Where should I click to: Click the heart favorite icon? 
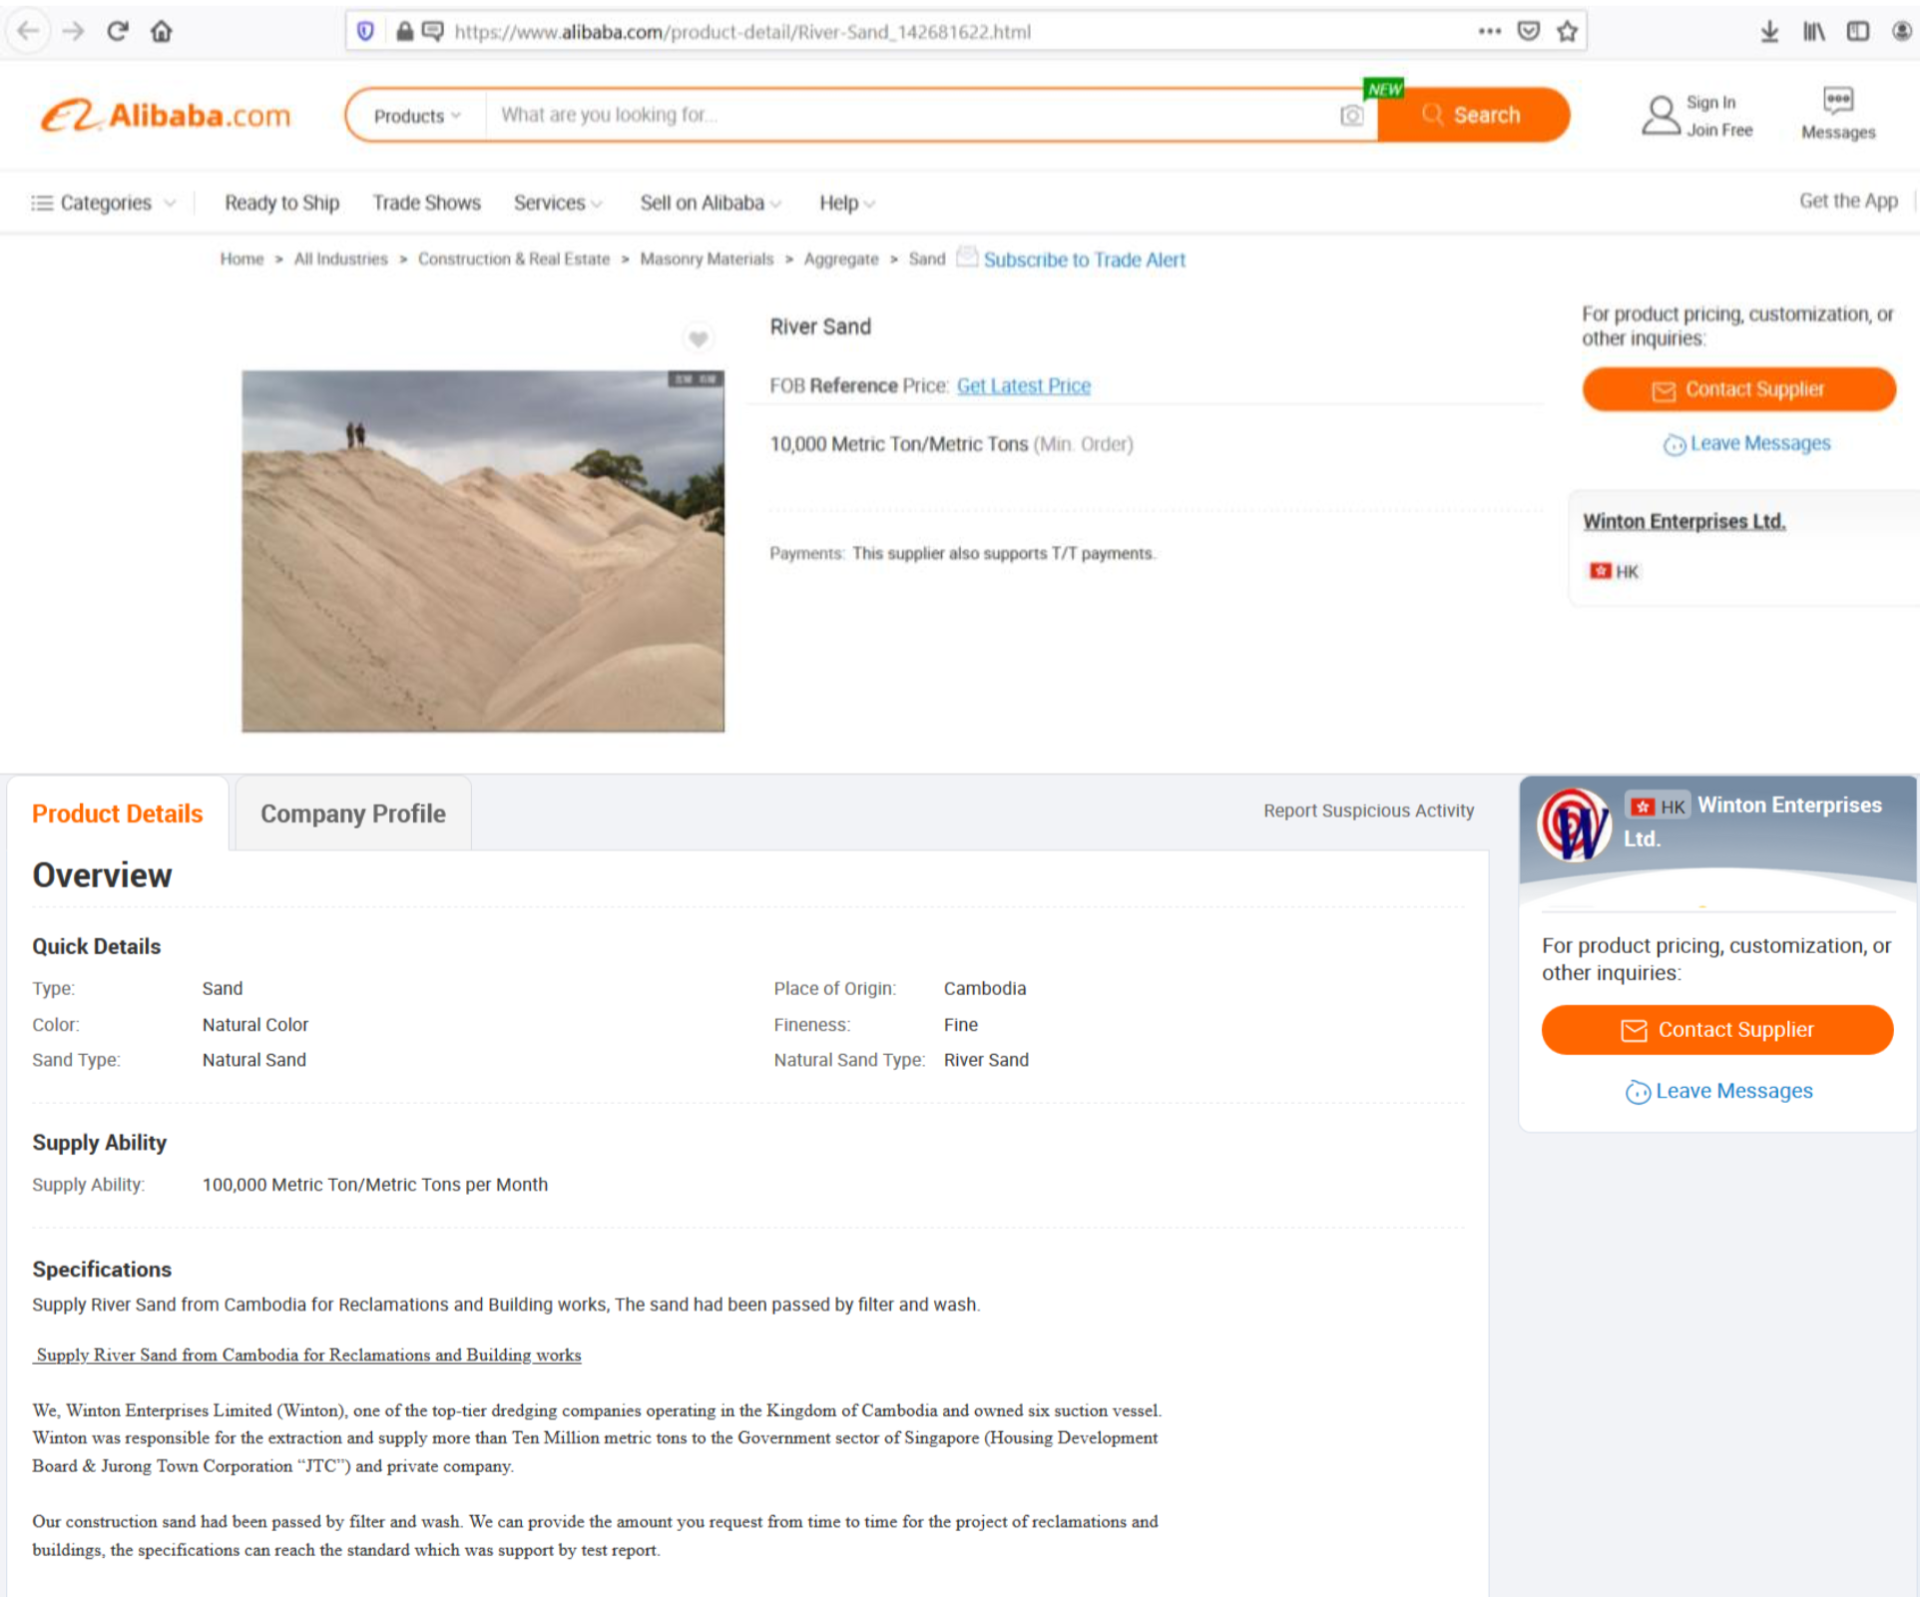tap(698, 339)
